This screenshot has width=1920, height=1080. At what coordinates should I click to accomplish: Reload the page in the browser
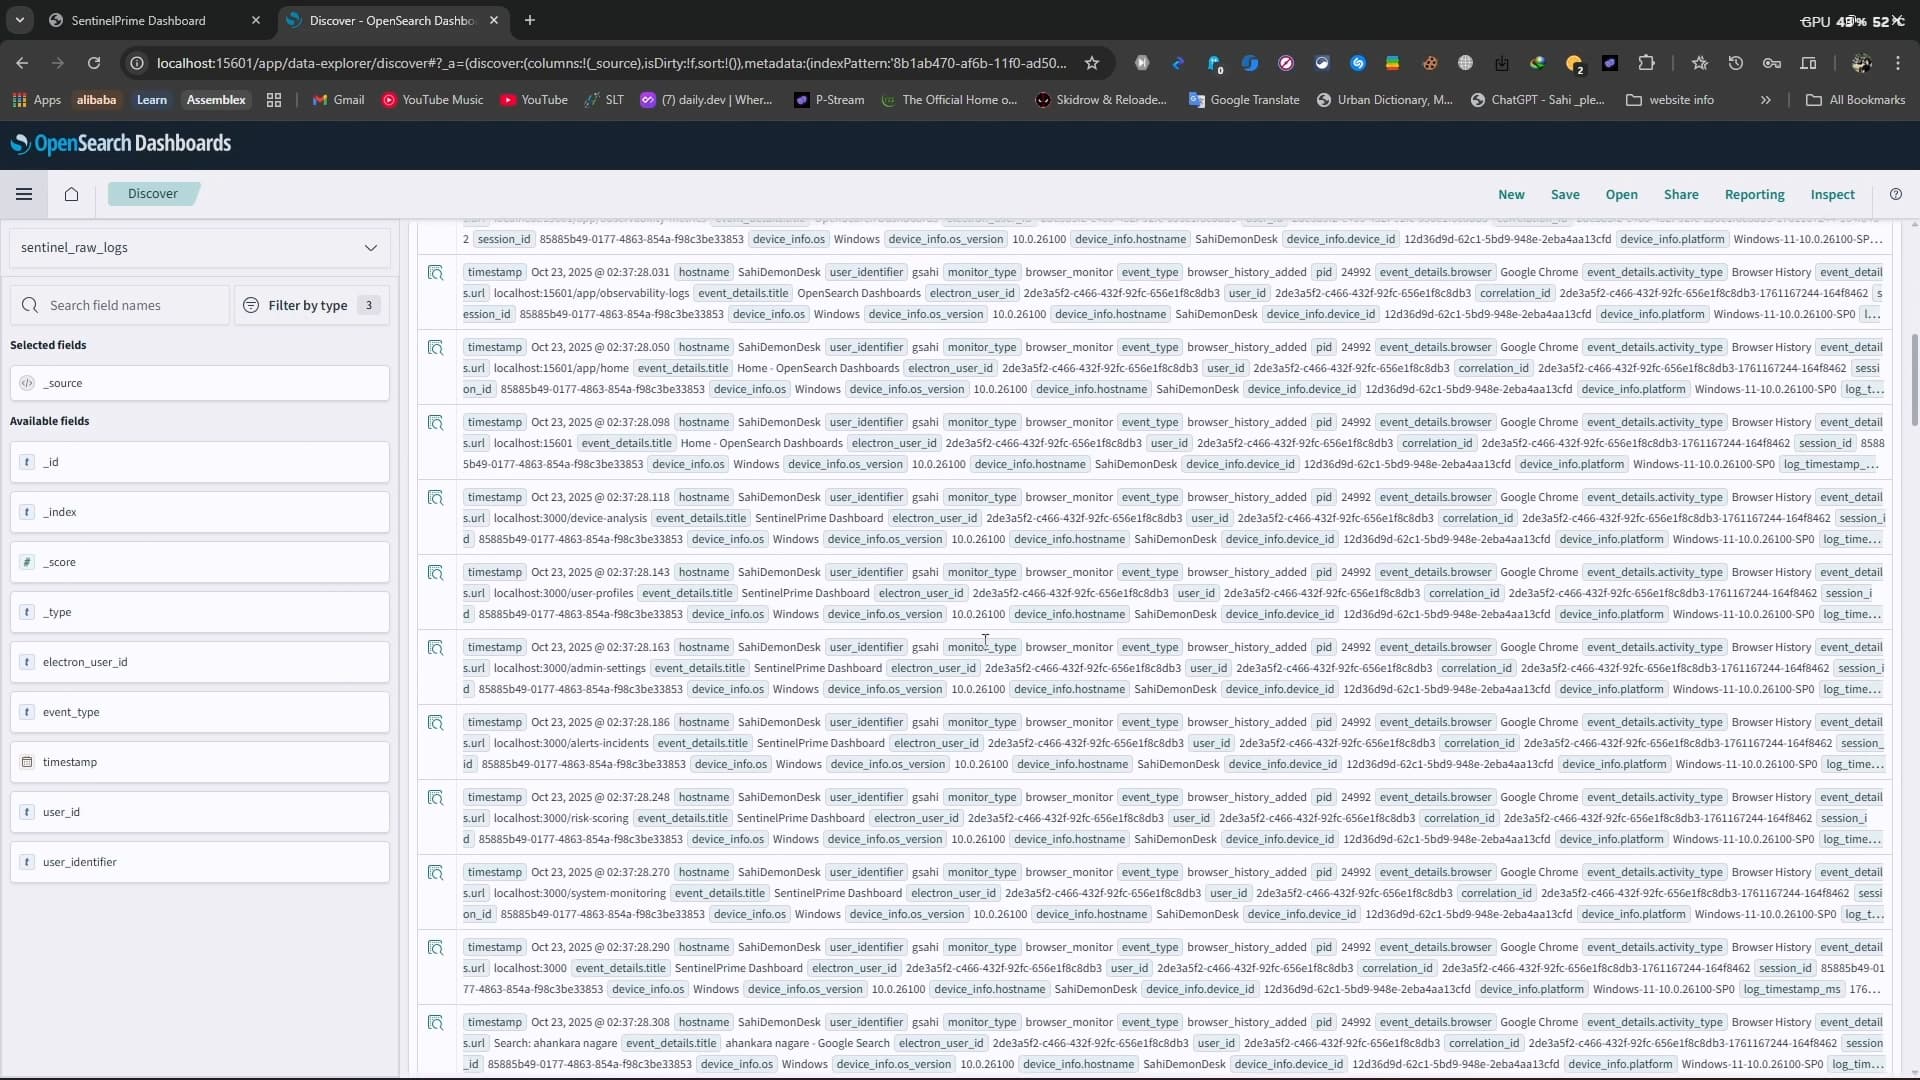click(x=94, y=63)
